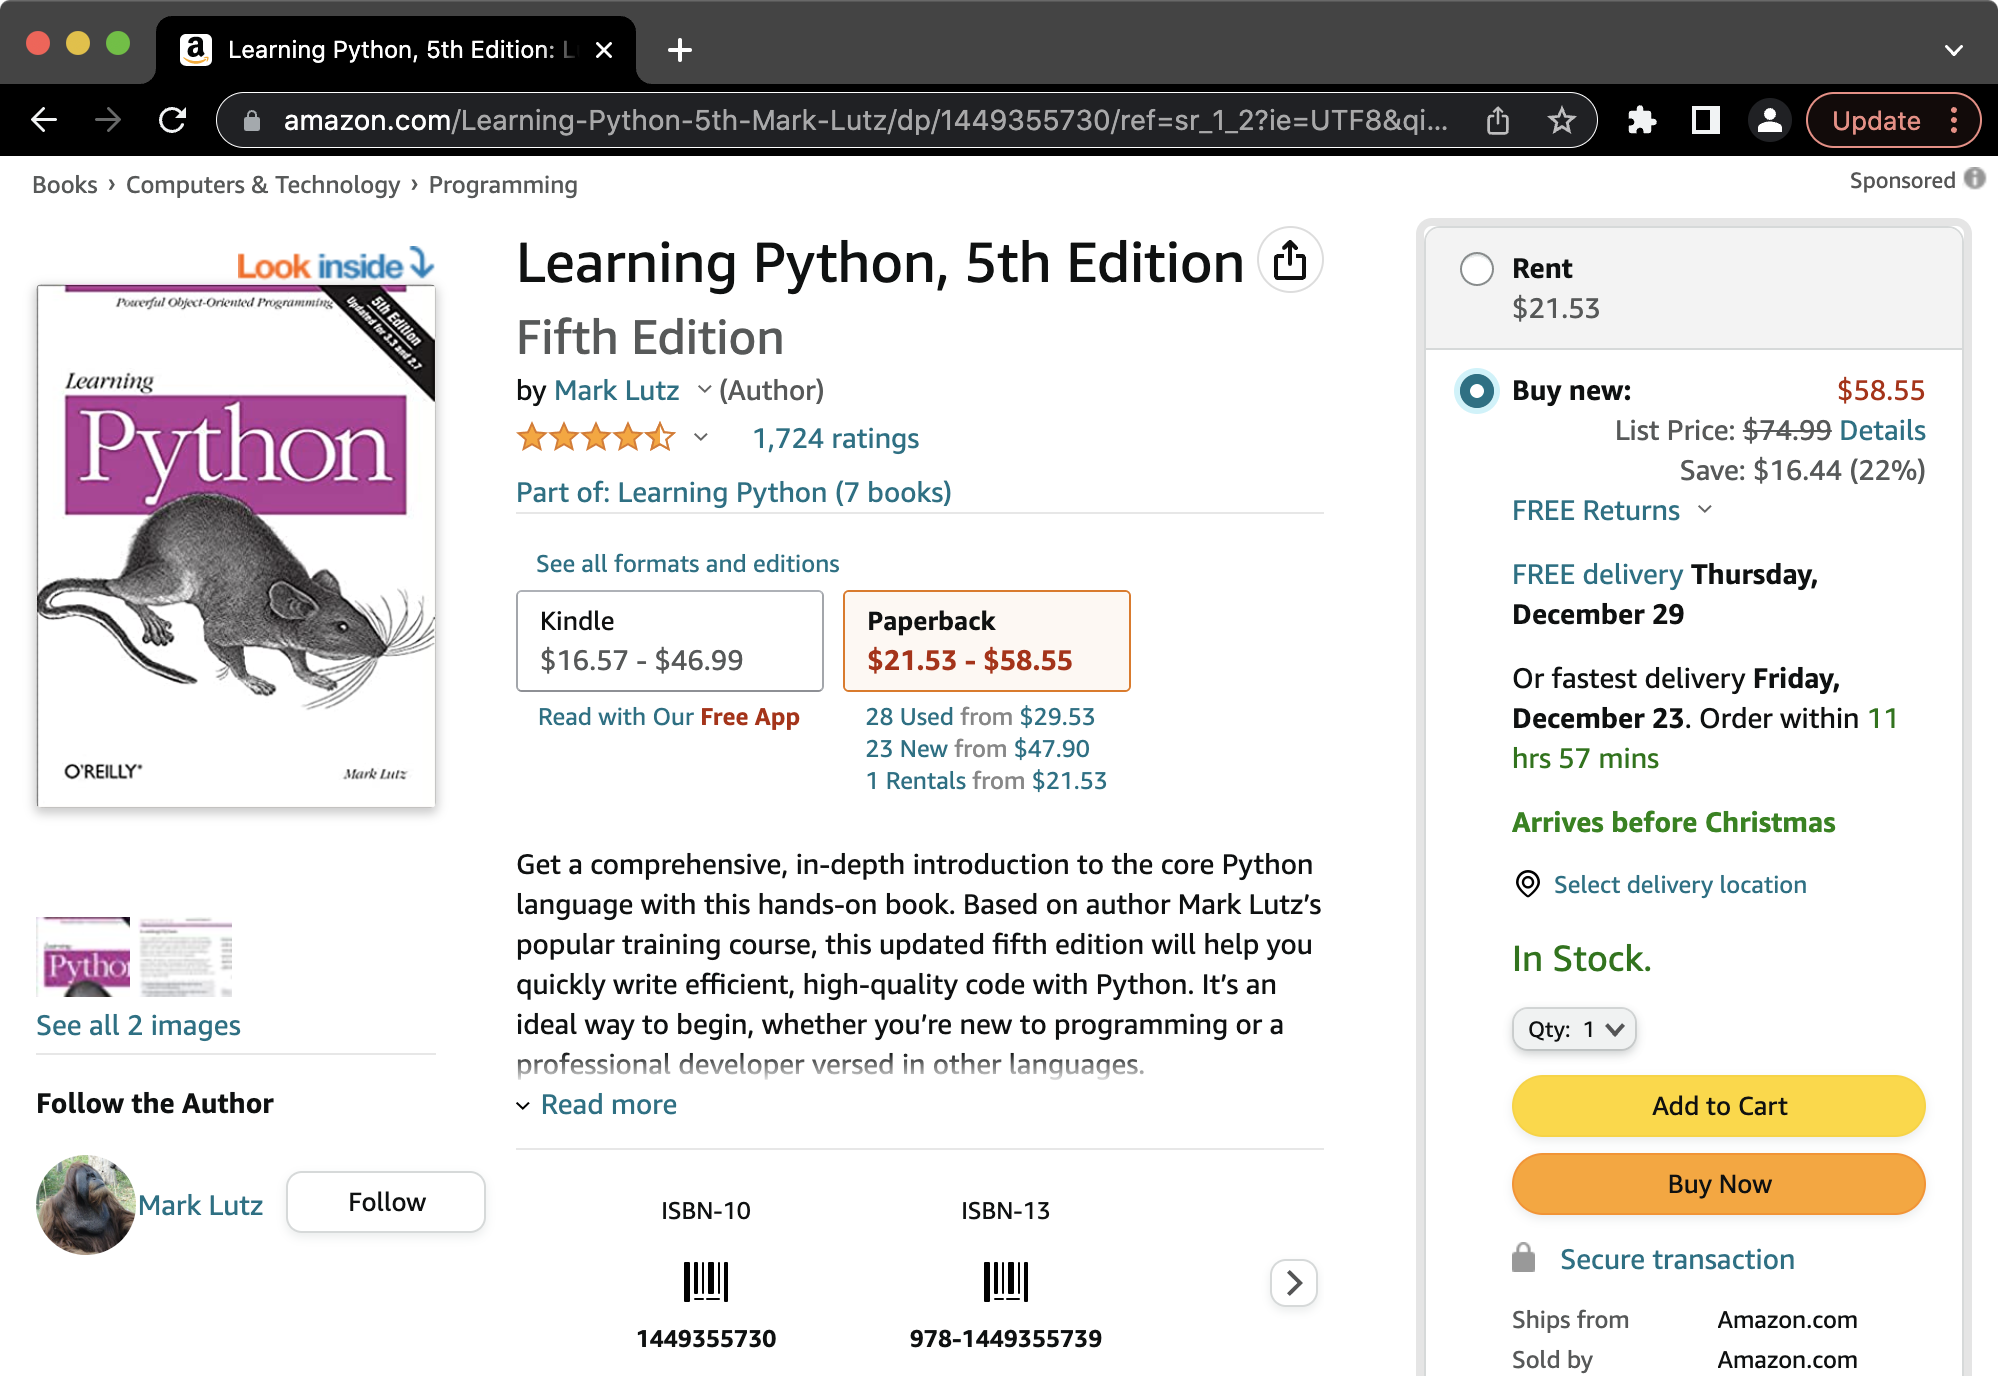This screenshot has width=1998, height=1376.
Task: Expand the Mark Lutz author dropdown
Action: coord(704,390)
